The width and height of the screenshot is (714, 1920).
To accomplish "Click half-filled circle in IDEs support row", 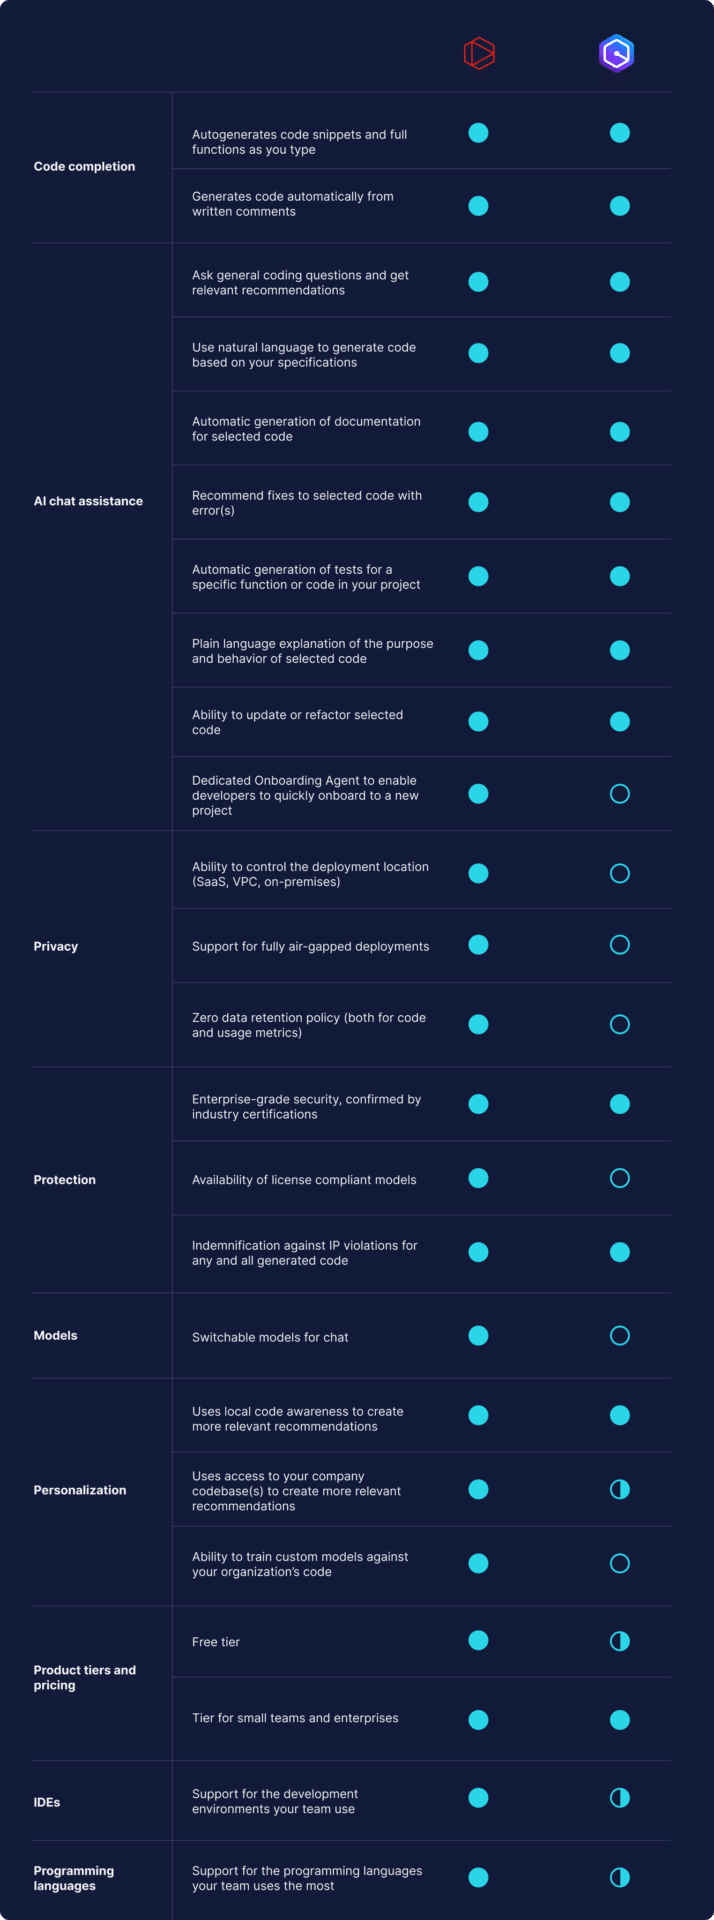I will [x=620, y=1798].
